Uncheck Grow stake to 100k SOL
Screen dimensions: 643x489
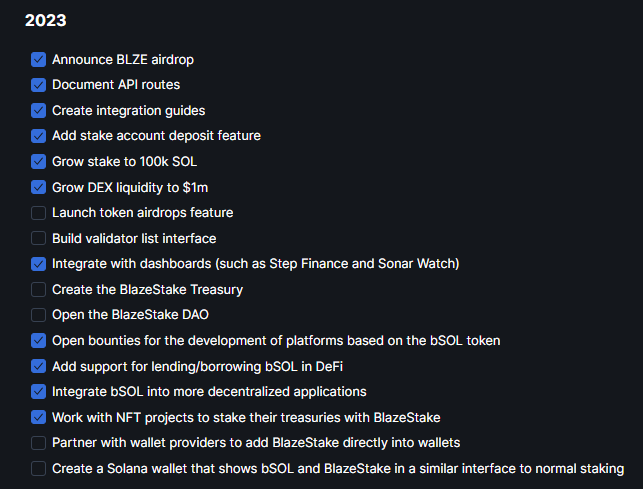coord(38,161)
